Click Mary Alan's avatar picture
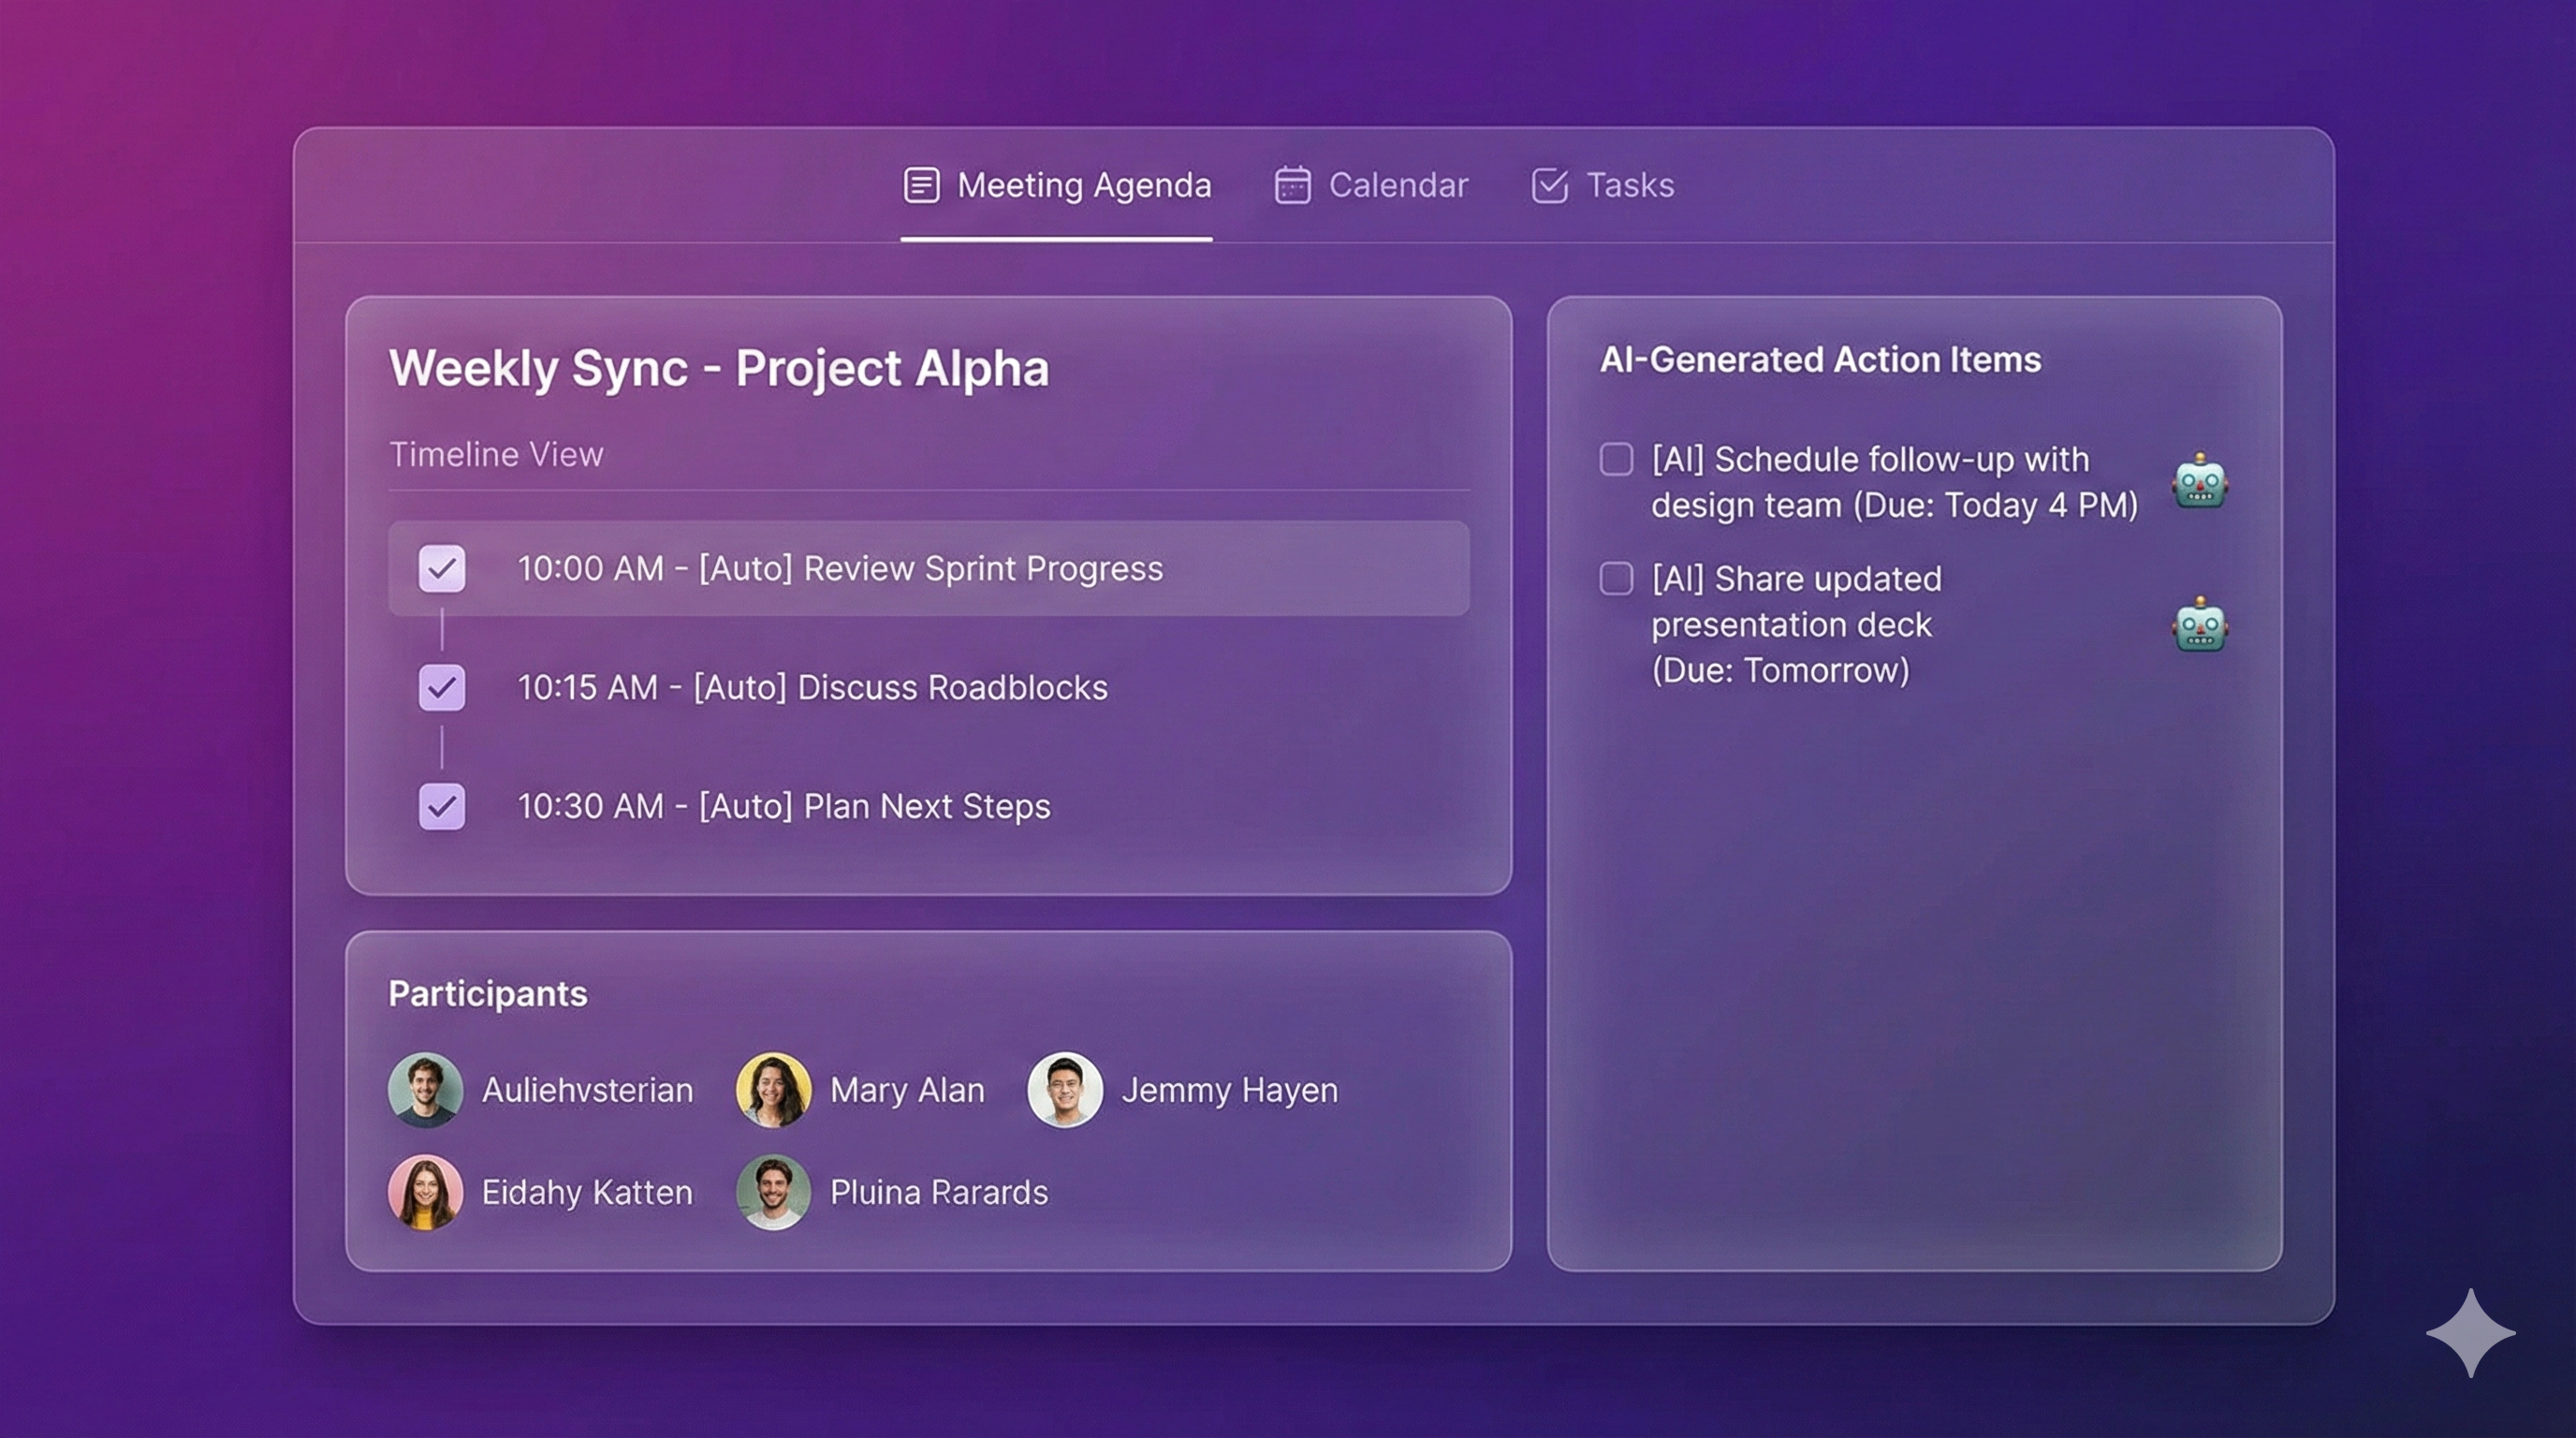2576x1438 pixels. [772, 1090]
